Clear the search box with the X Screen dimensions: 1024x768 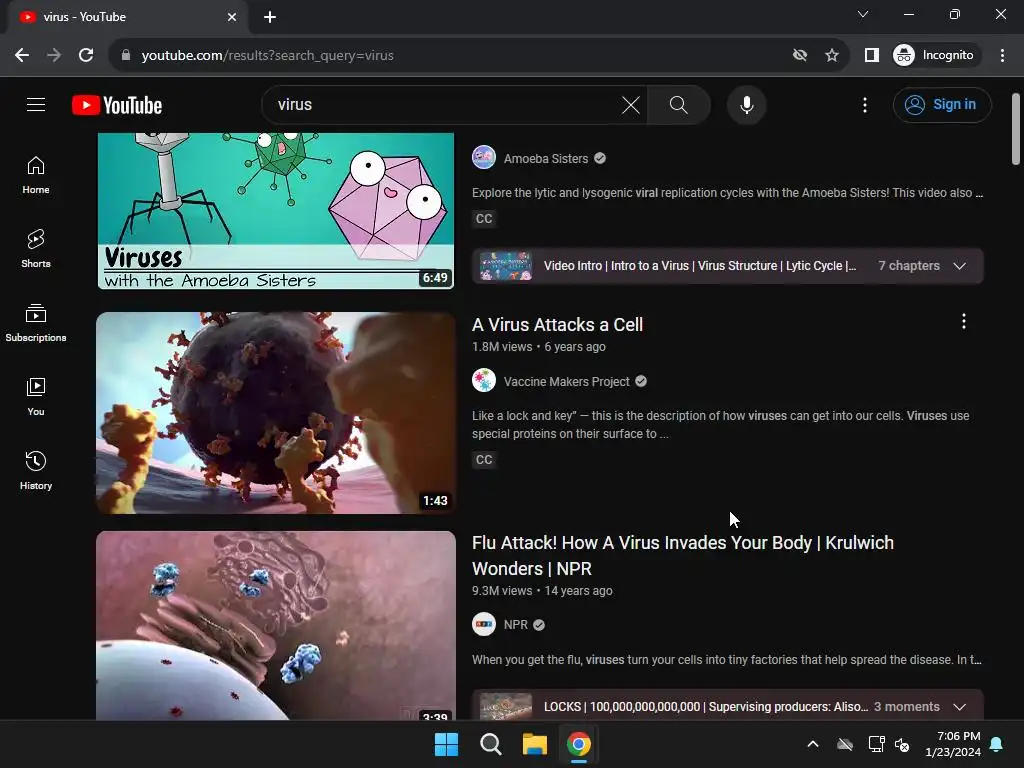pyautogui.click(x=630, y=104)
